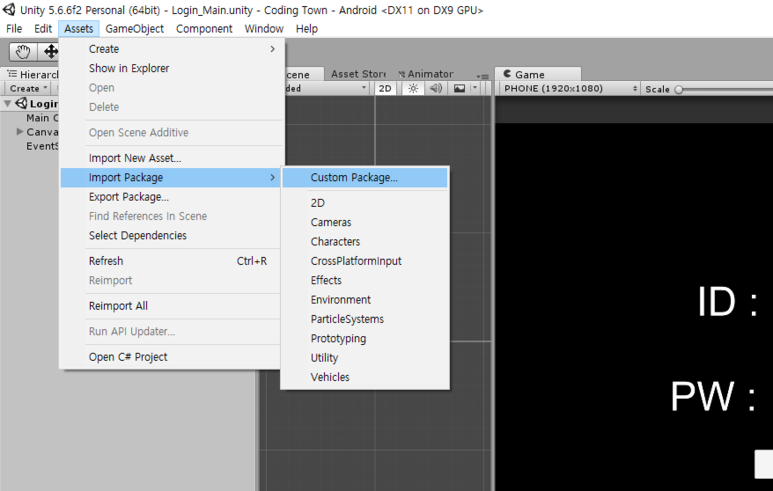Viewport: 773px width, 491px height.
Task: Open the Scene panel options menu
Action: coord(483,76)
